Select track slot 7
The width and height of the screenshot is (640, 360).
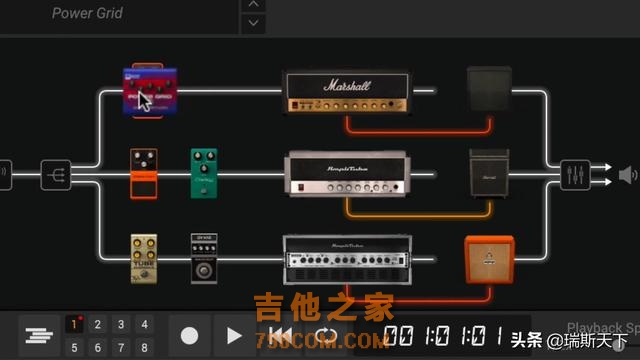pyautogui.click(x=121, y=348)
